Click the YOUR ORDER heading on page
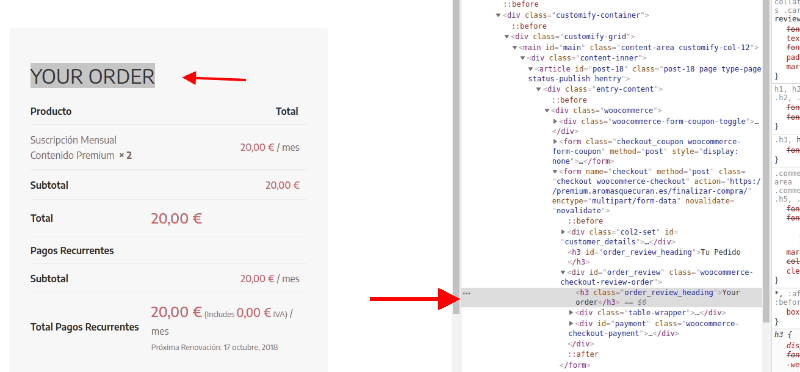 point(92,77)
